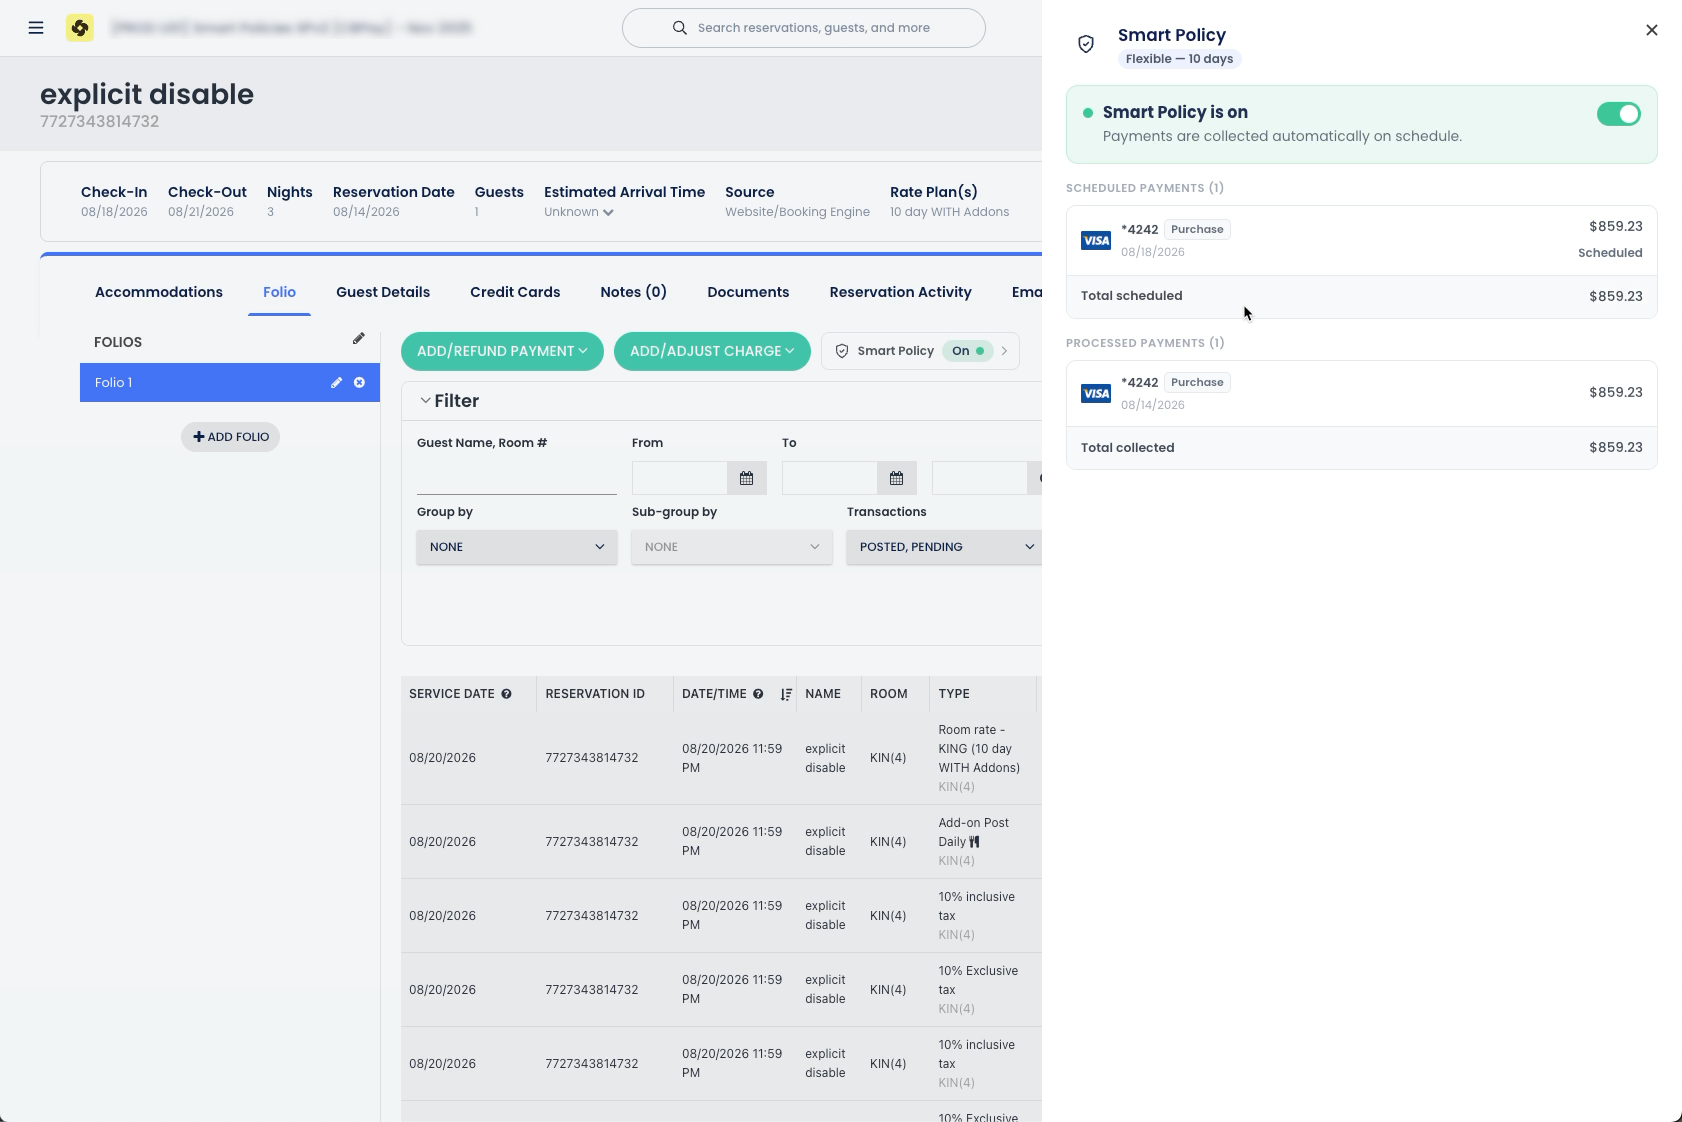Click the Source Website/Booking Engine value
This screenshot has height=1122, width=1682.
pyautogui.click(x=798, y=212)
